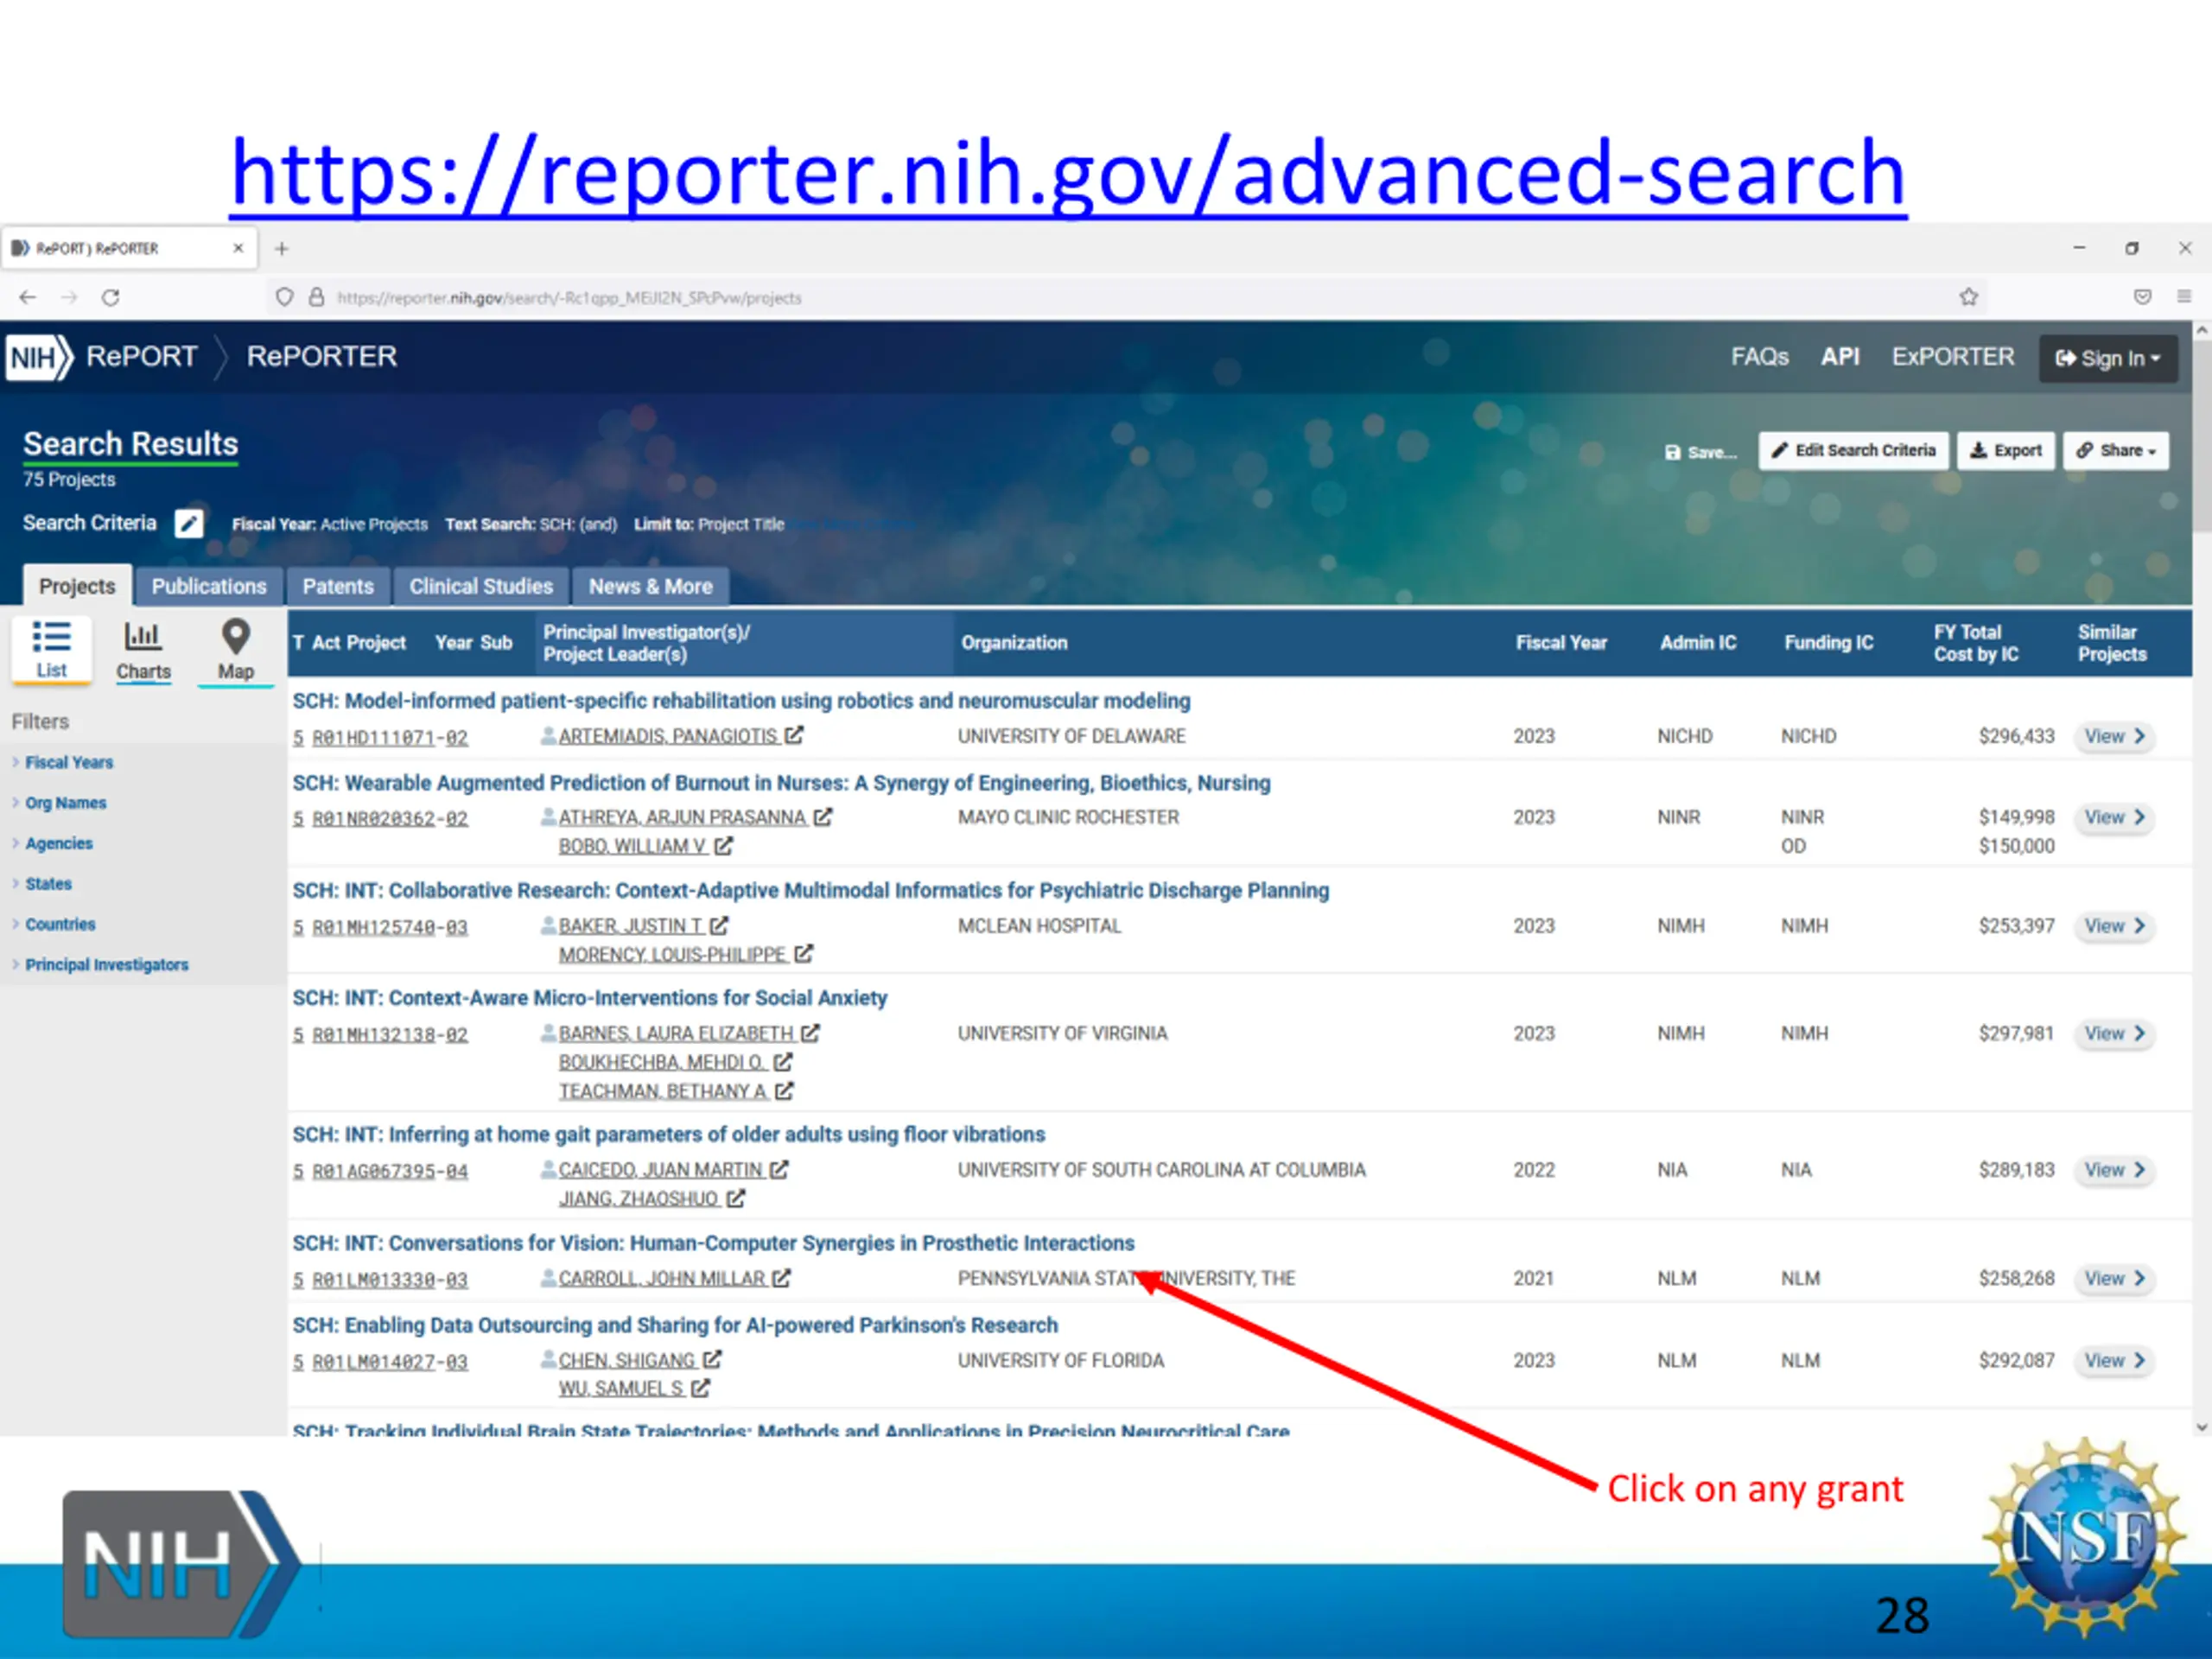This screenshot has width=2212, height=1659.
Task: View similar projects for Mayo Clinic Rochester row
Action: (x=2115, y=817)
